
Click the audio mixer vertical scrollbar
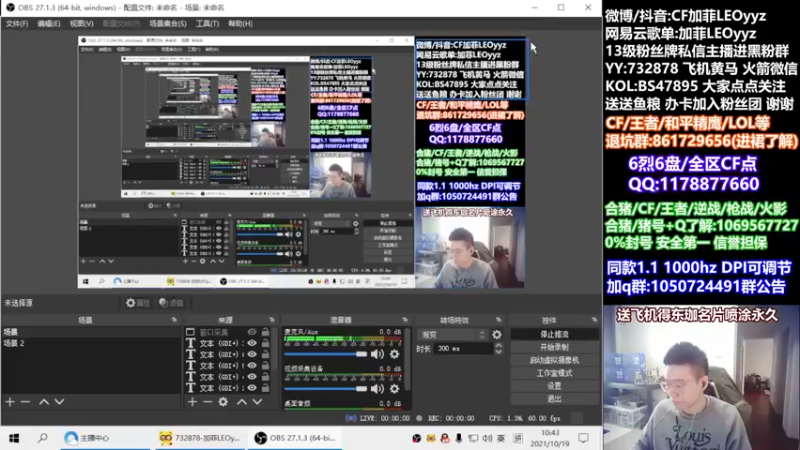click(407, 360)
